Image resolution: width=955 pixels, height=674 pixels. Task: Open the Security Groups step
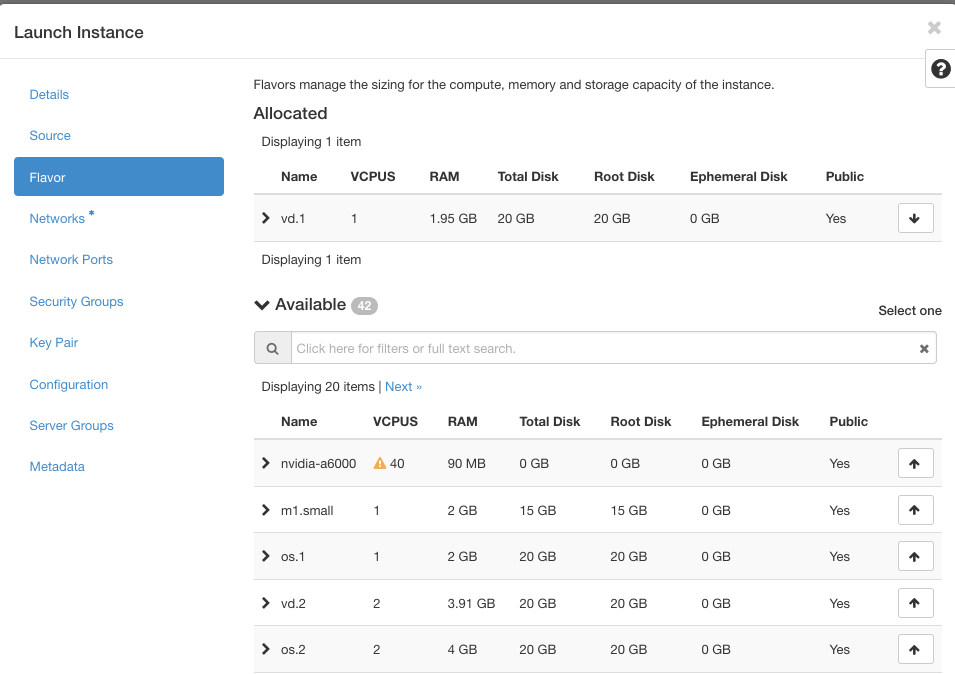coord(76,301)
